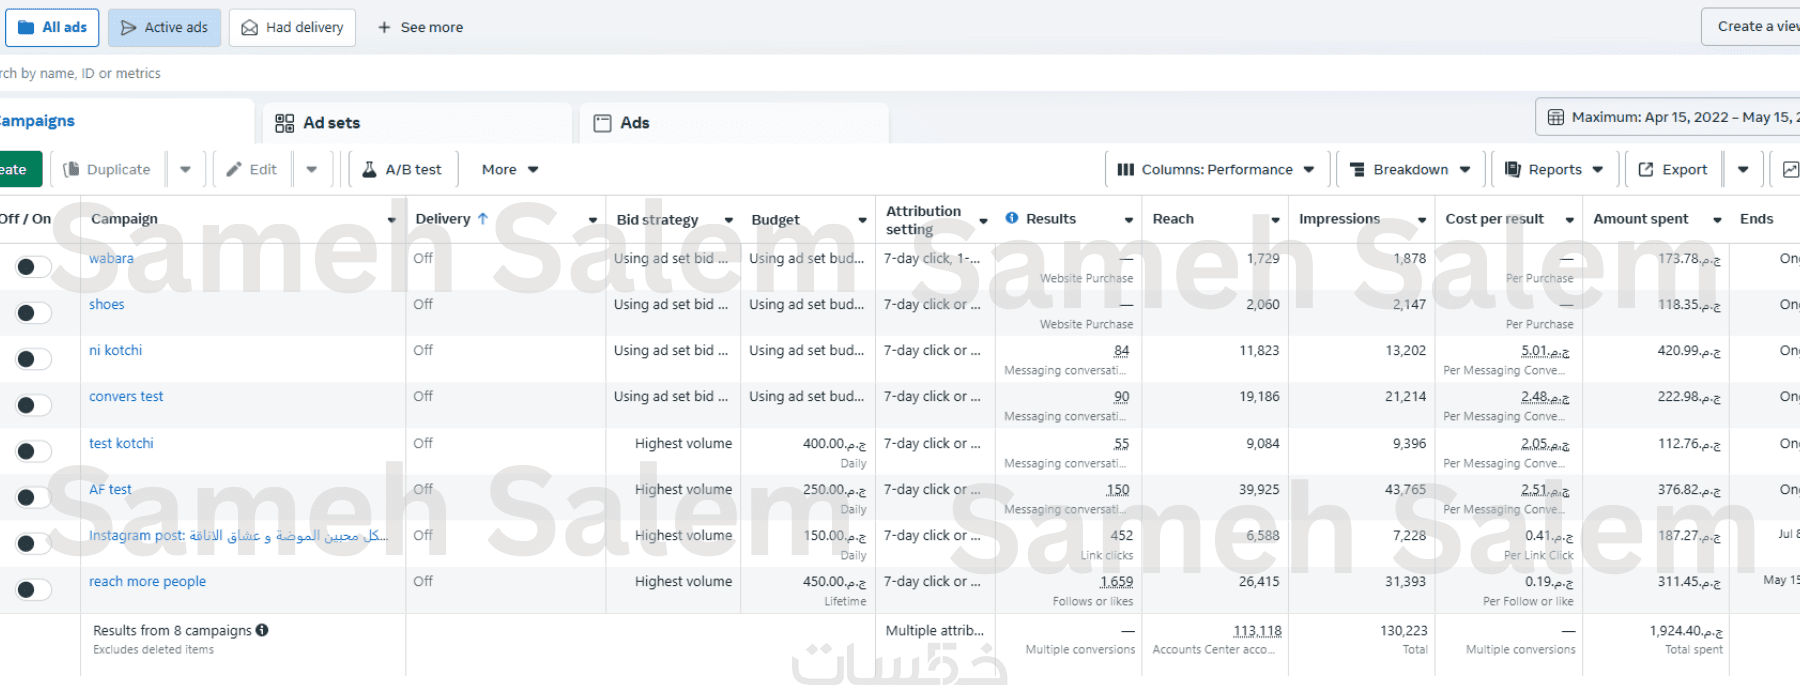This screenshot has height=700, width=1800.
Task: Open the convers test campaign link
Action: [x=126, y=396]
